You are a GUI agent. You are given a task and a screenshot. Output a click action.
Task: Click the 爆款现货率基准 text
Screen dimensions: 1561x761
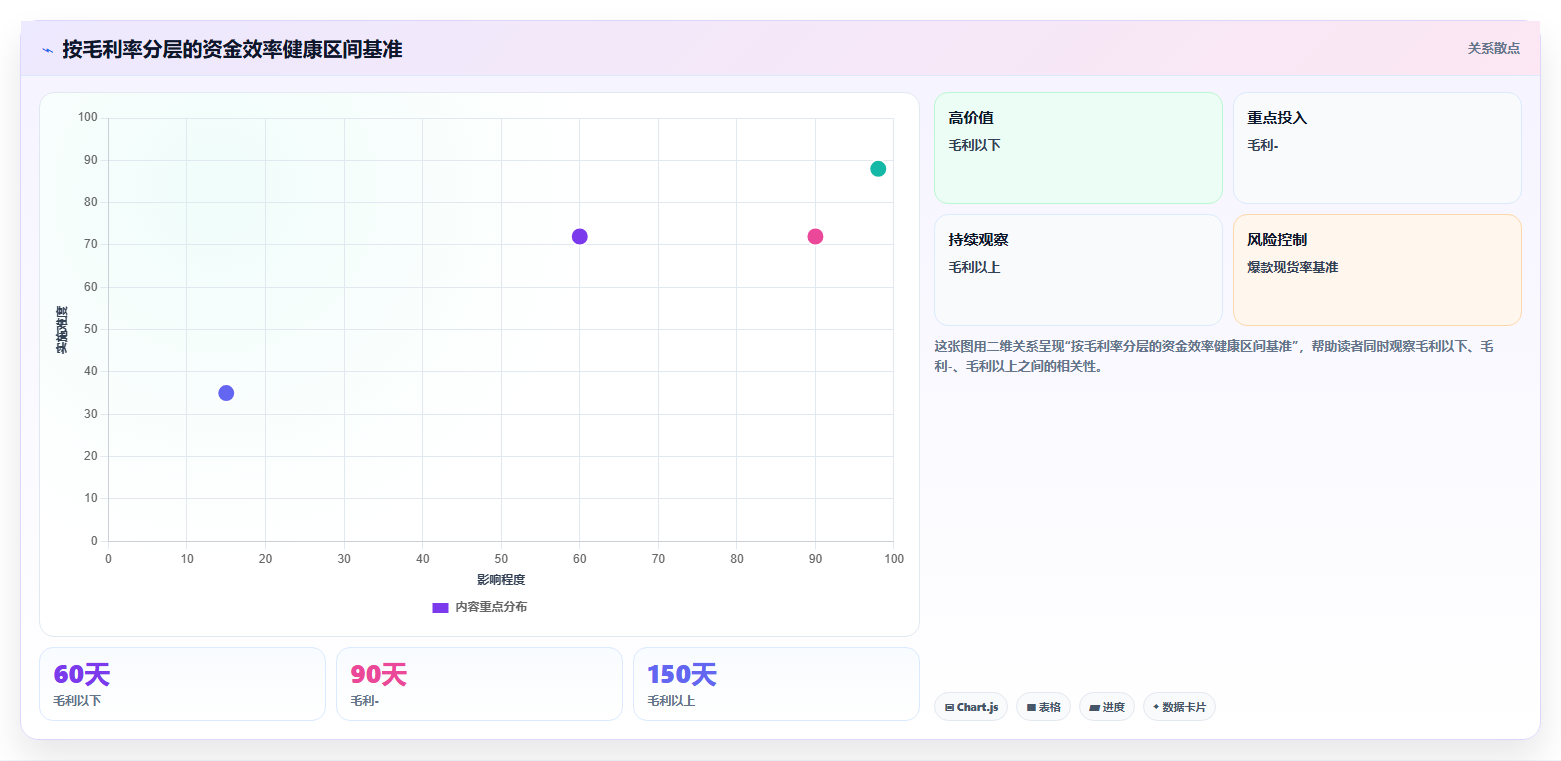pos(1292,267)
